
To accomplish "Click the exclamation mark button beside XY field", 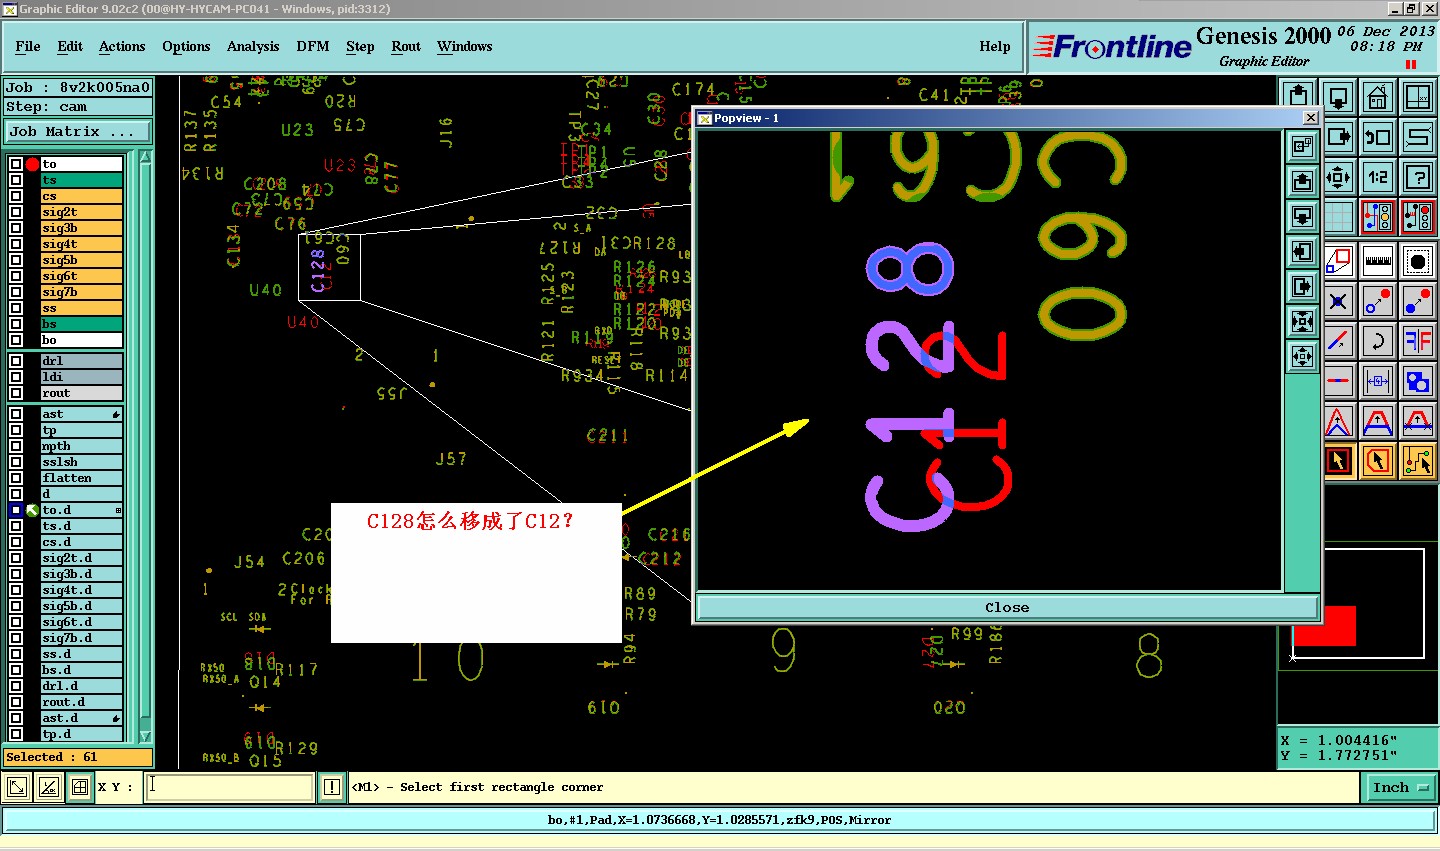I will (x=332, y=787).
